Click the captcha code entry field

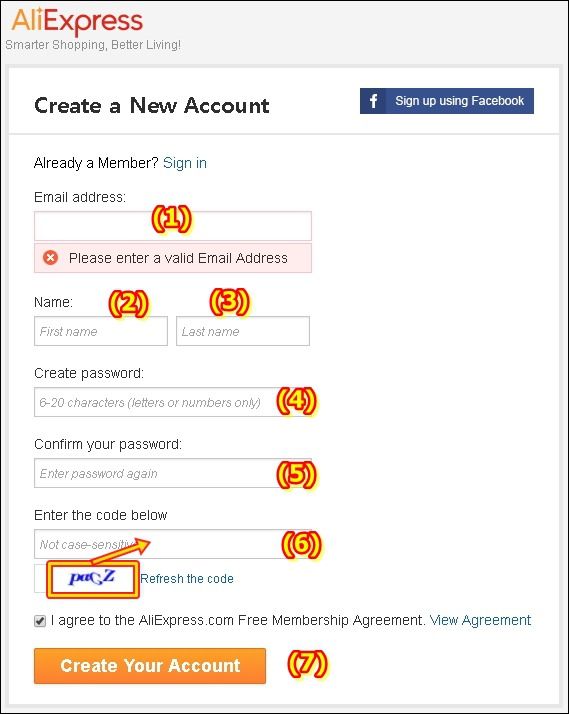coord(173,544)
